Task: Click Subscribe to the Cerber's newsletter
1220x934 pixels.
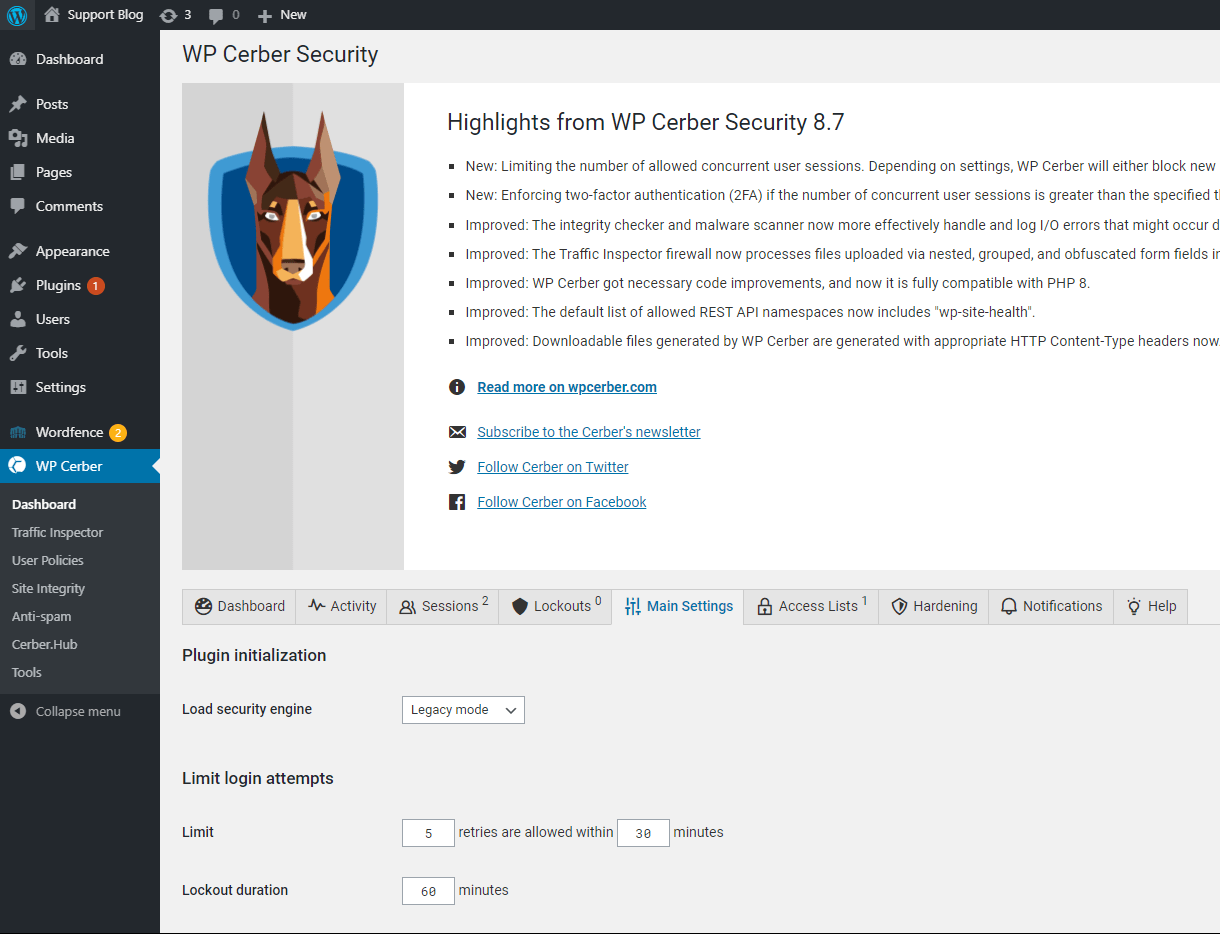Action: [589, 432]
